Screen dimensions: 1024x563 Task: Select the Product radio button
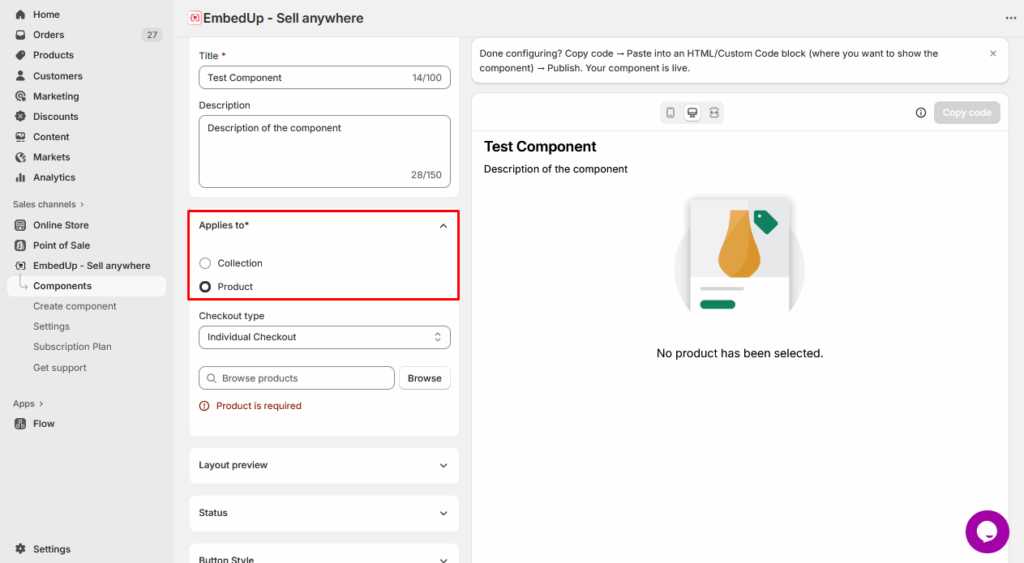pyautogui.click(x=205, y=287)
